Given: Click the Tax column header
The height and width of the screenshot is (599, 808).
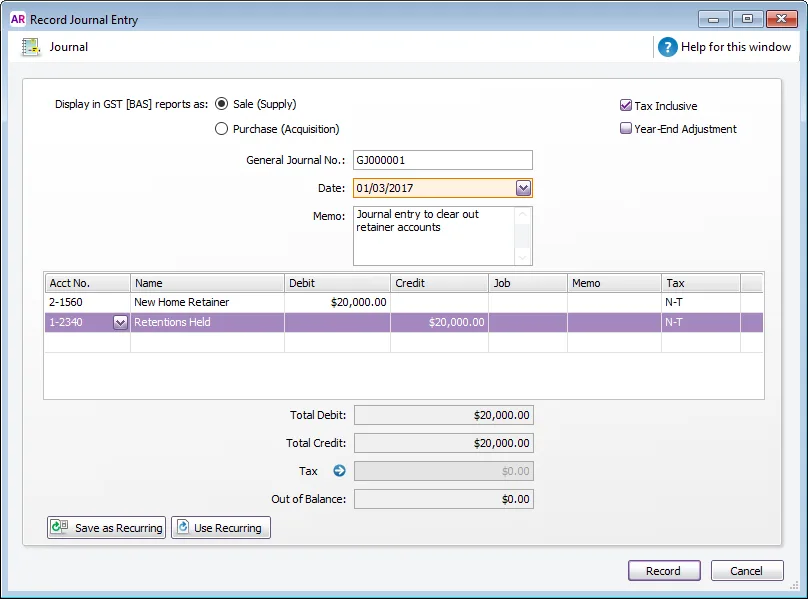Looking at the screenshot, I should pyautogui.click(x=701, y=283).
